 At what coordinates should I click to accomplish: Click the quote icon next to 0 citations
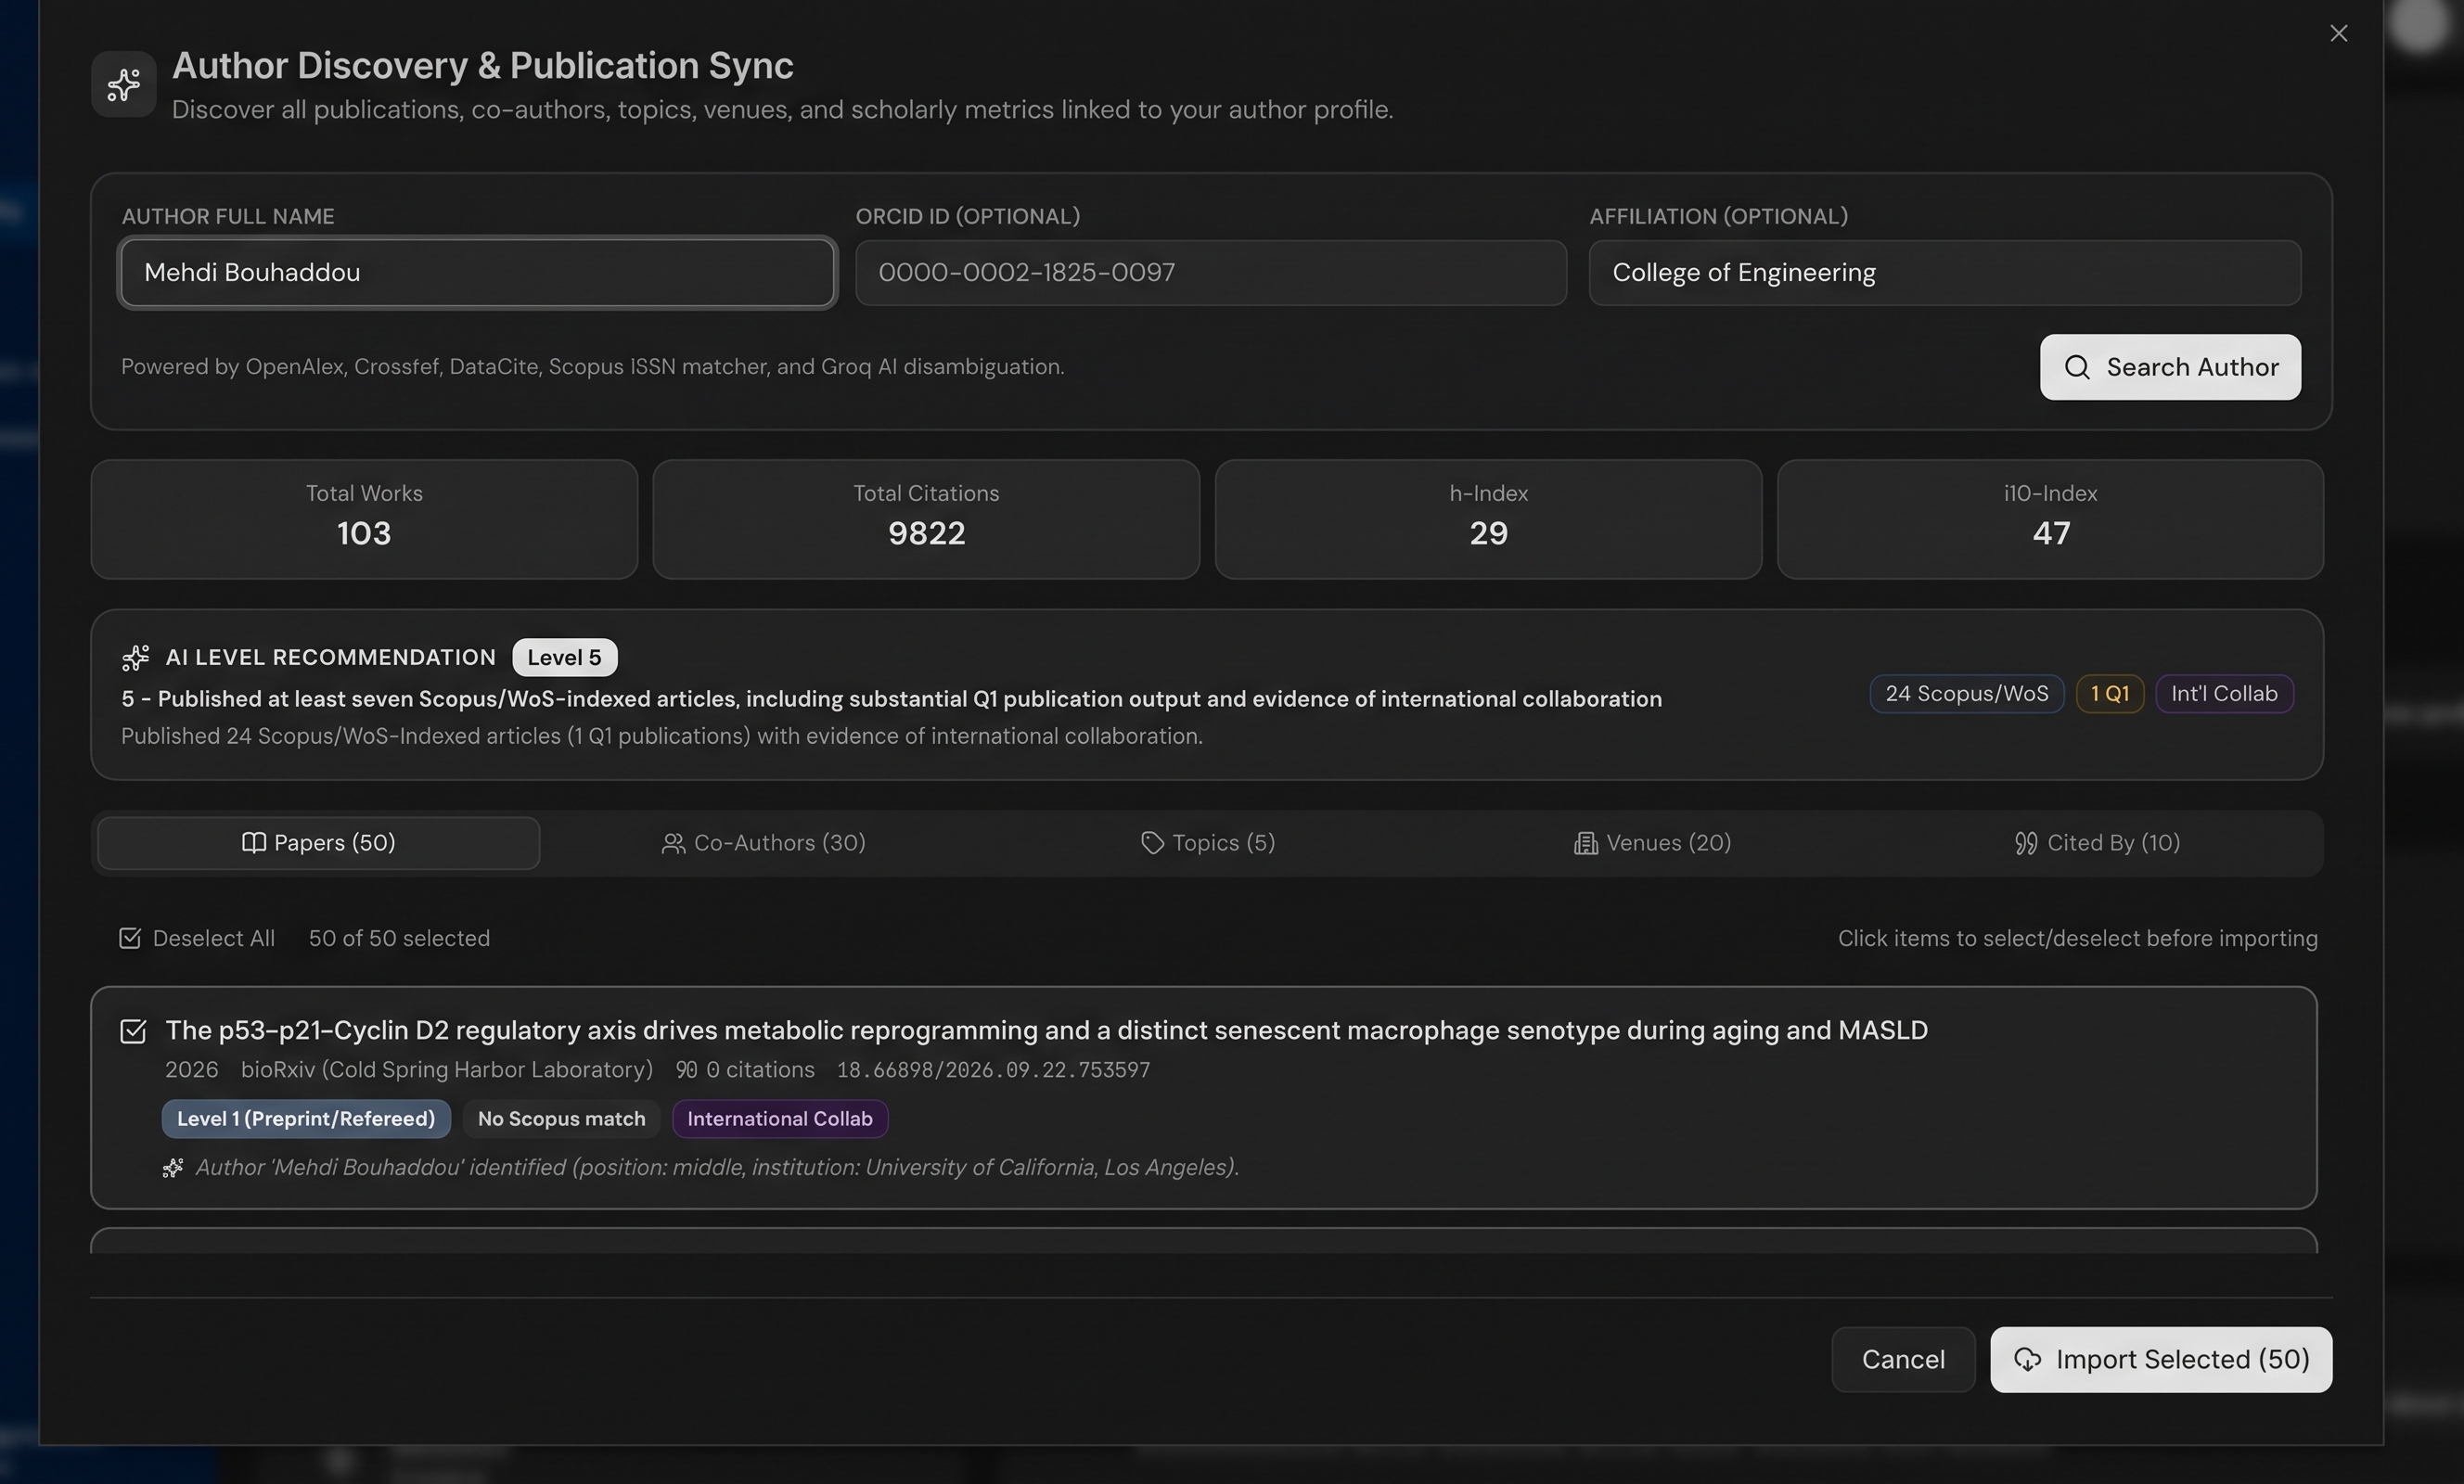(x=686, y=1070)
